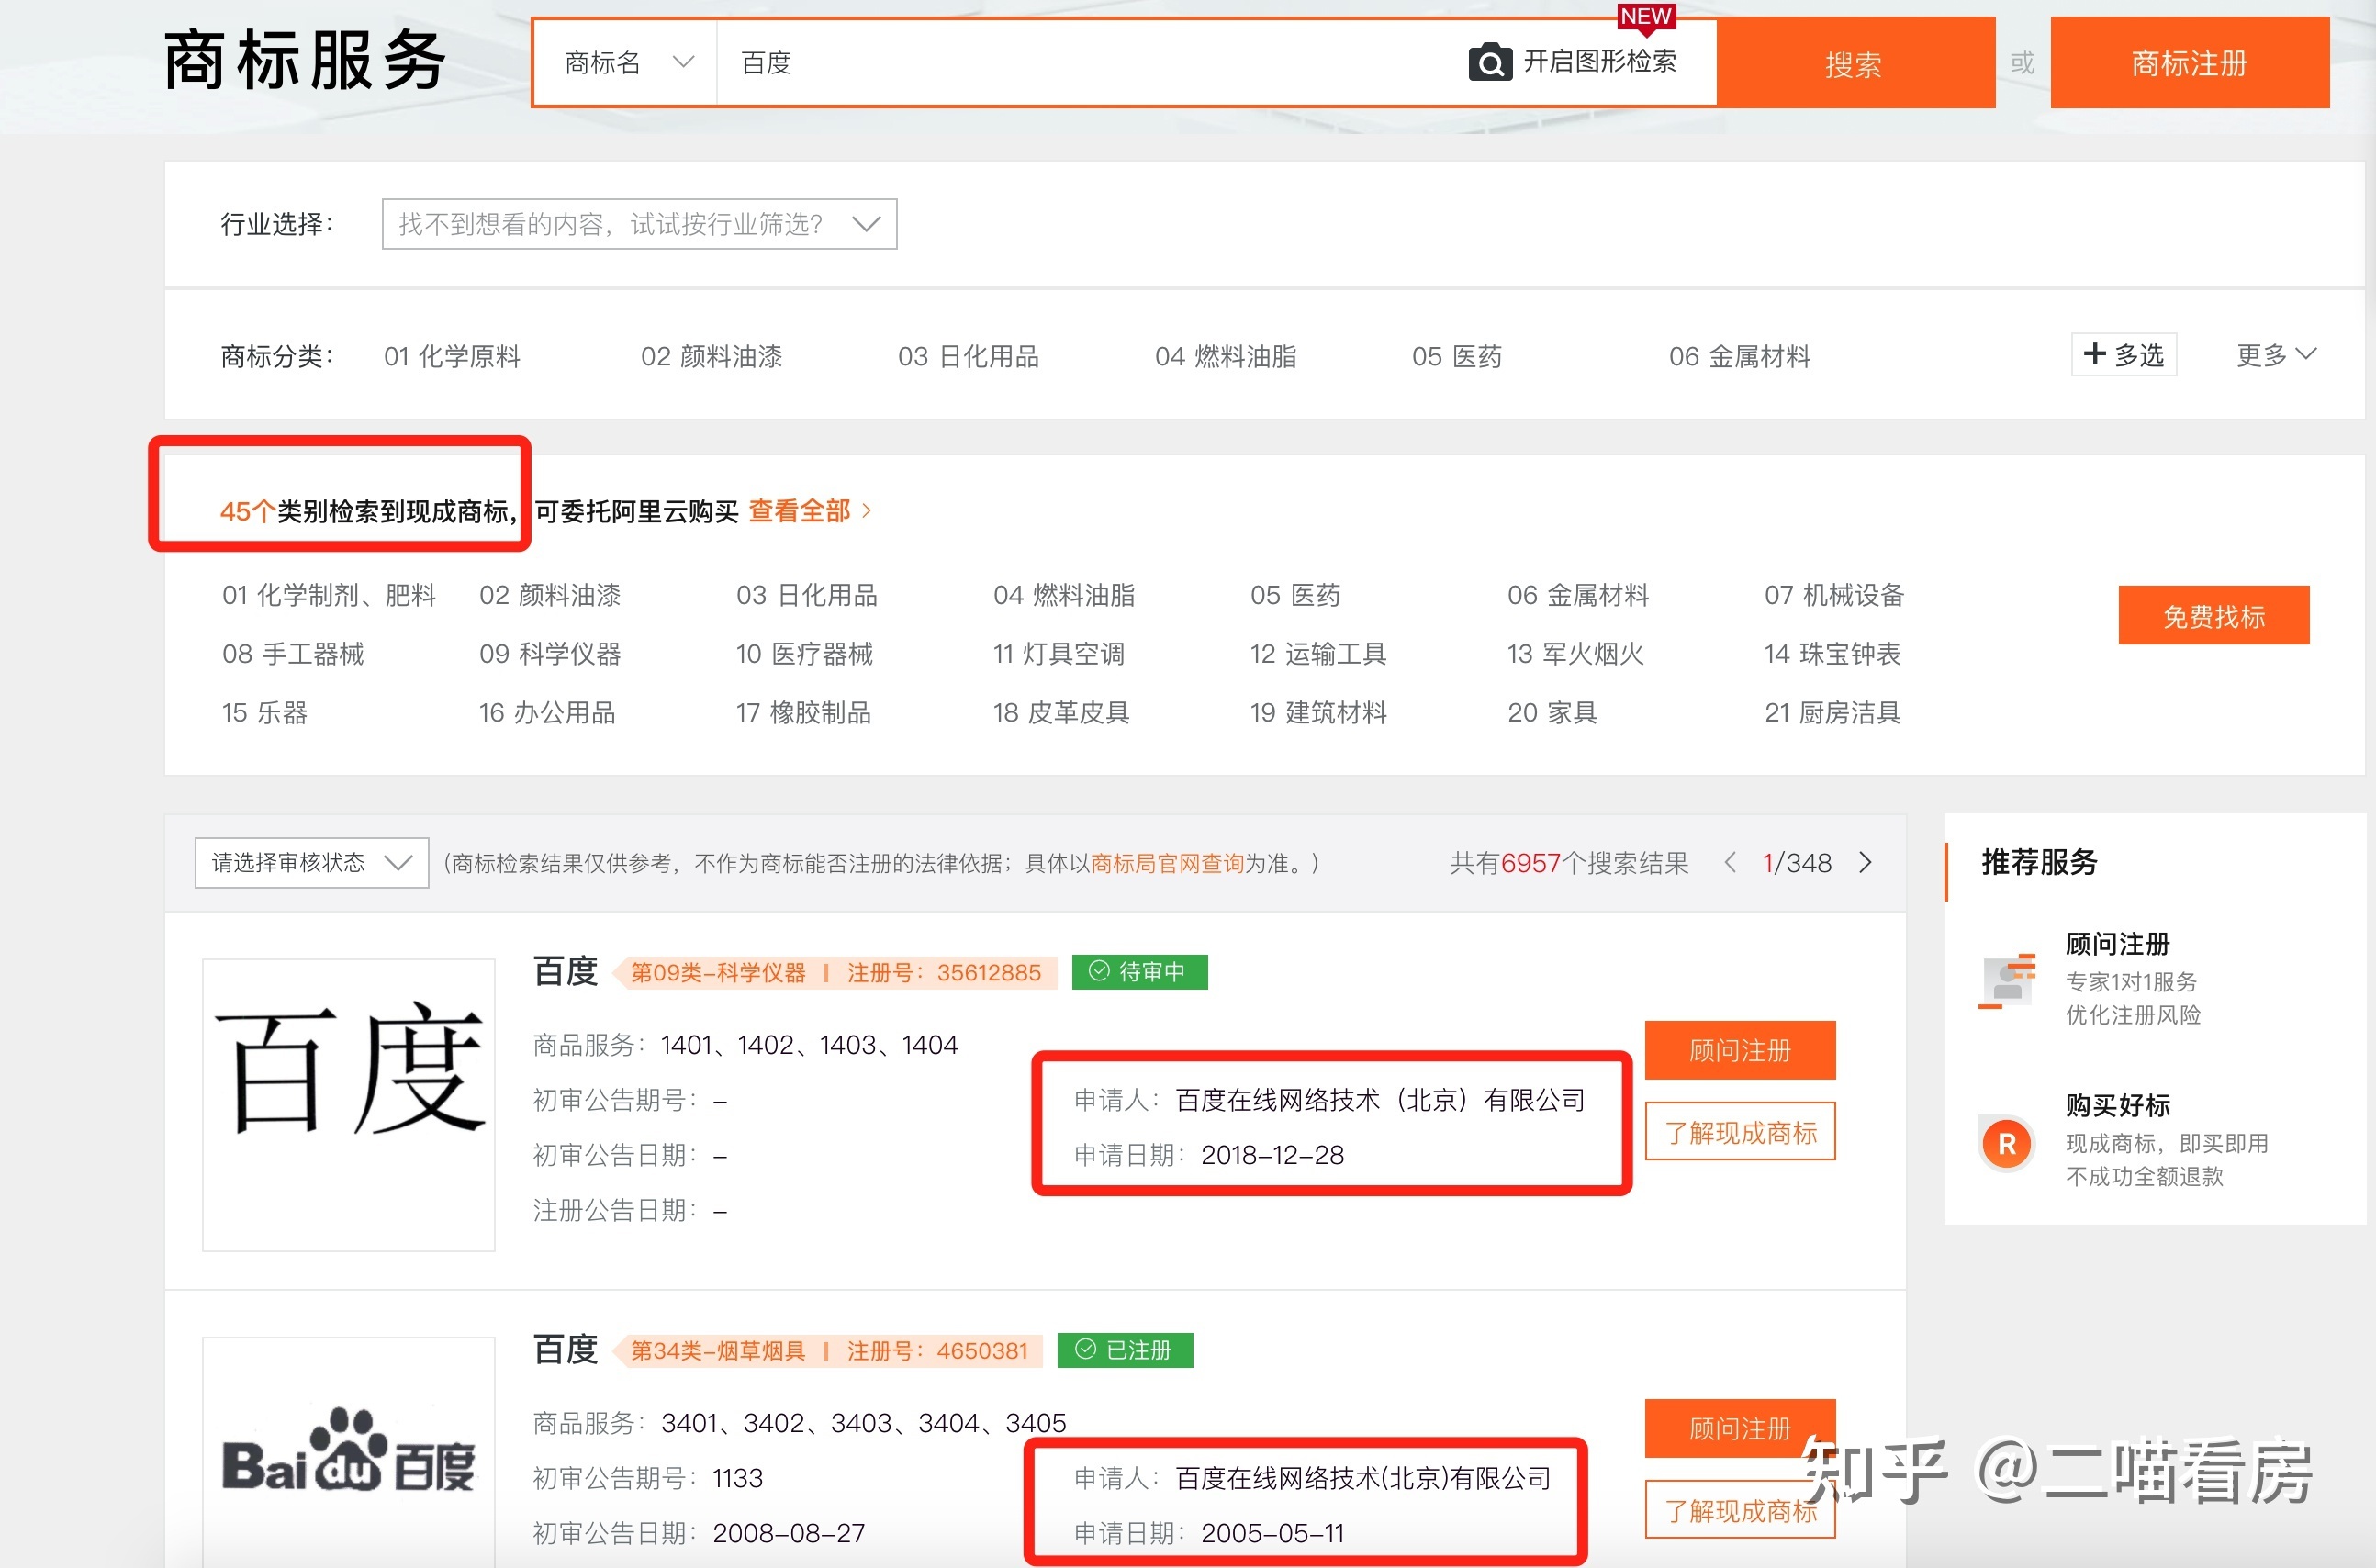2376x1568 pixels.
Task: Select category 03 日化用品 in 商标分类
Action: (x=968, y=356)
